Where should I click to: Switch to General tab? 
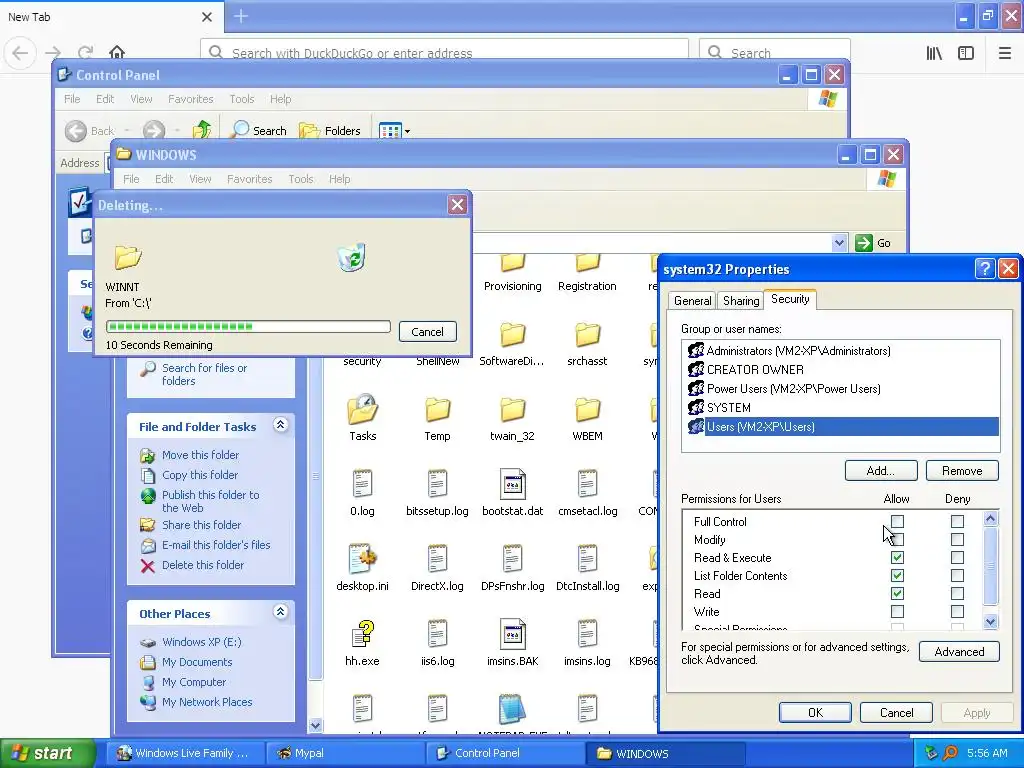click(692, 300)
